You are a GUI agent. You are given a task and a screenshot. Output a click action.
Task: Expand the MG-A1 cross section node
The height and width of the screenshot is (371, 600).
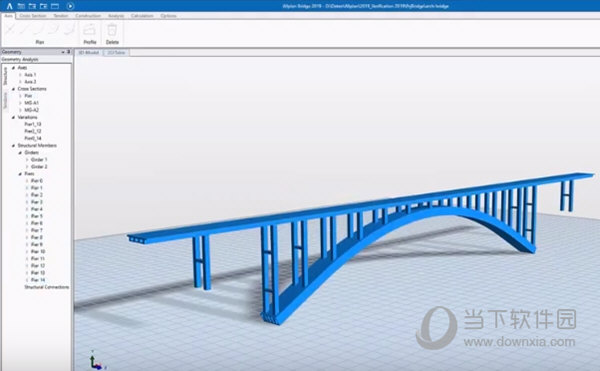pyautogui.click(x=20, y=103)
